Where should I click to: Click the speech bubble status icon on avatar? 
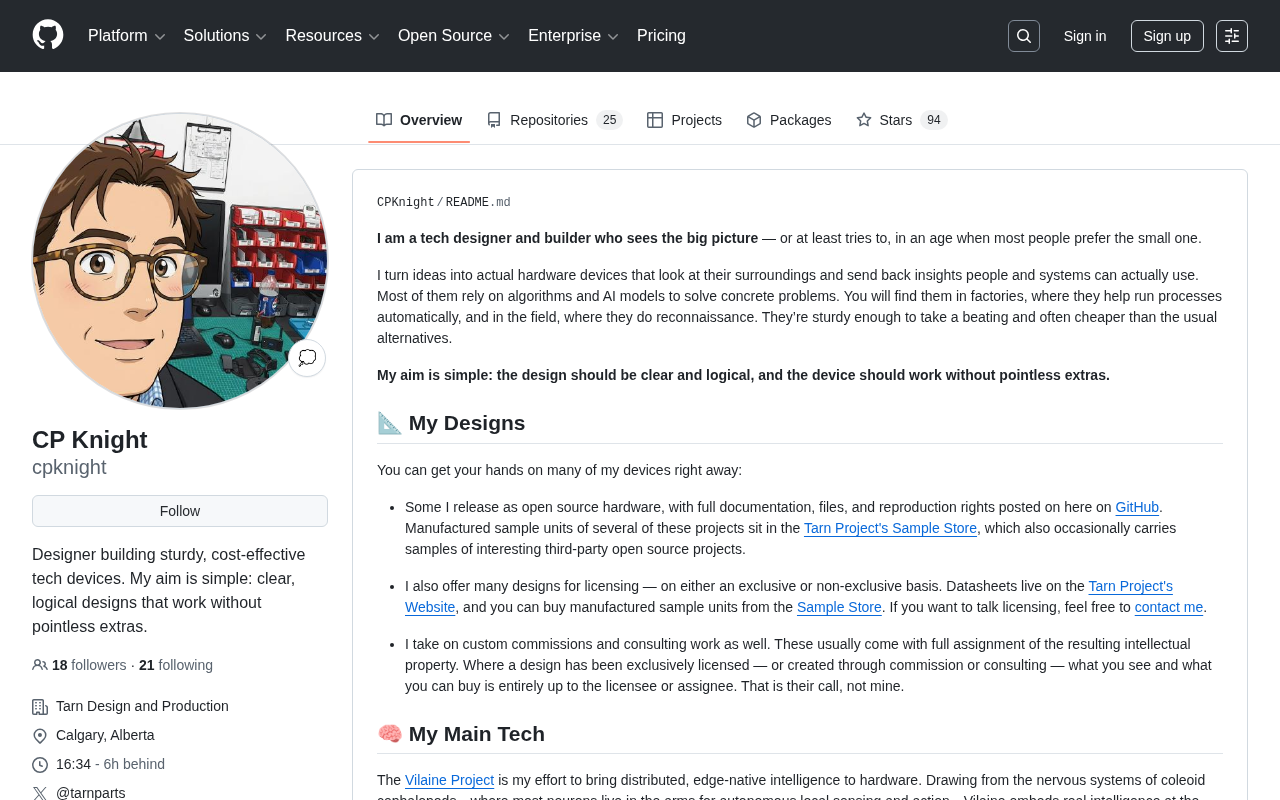[307, 358]
